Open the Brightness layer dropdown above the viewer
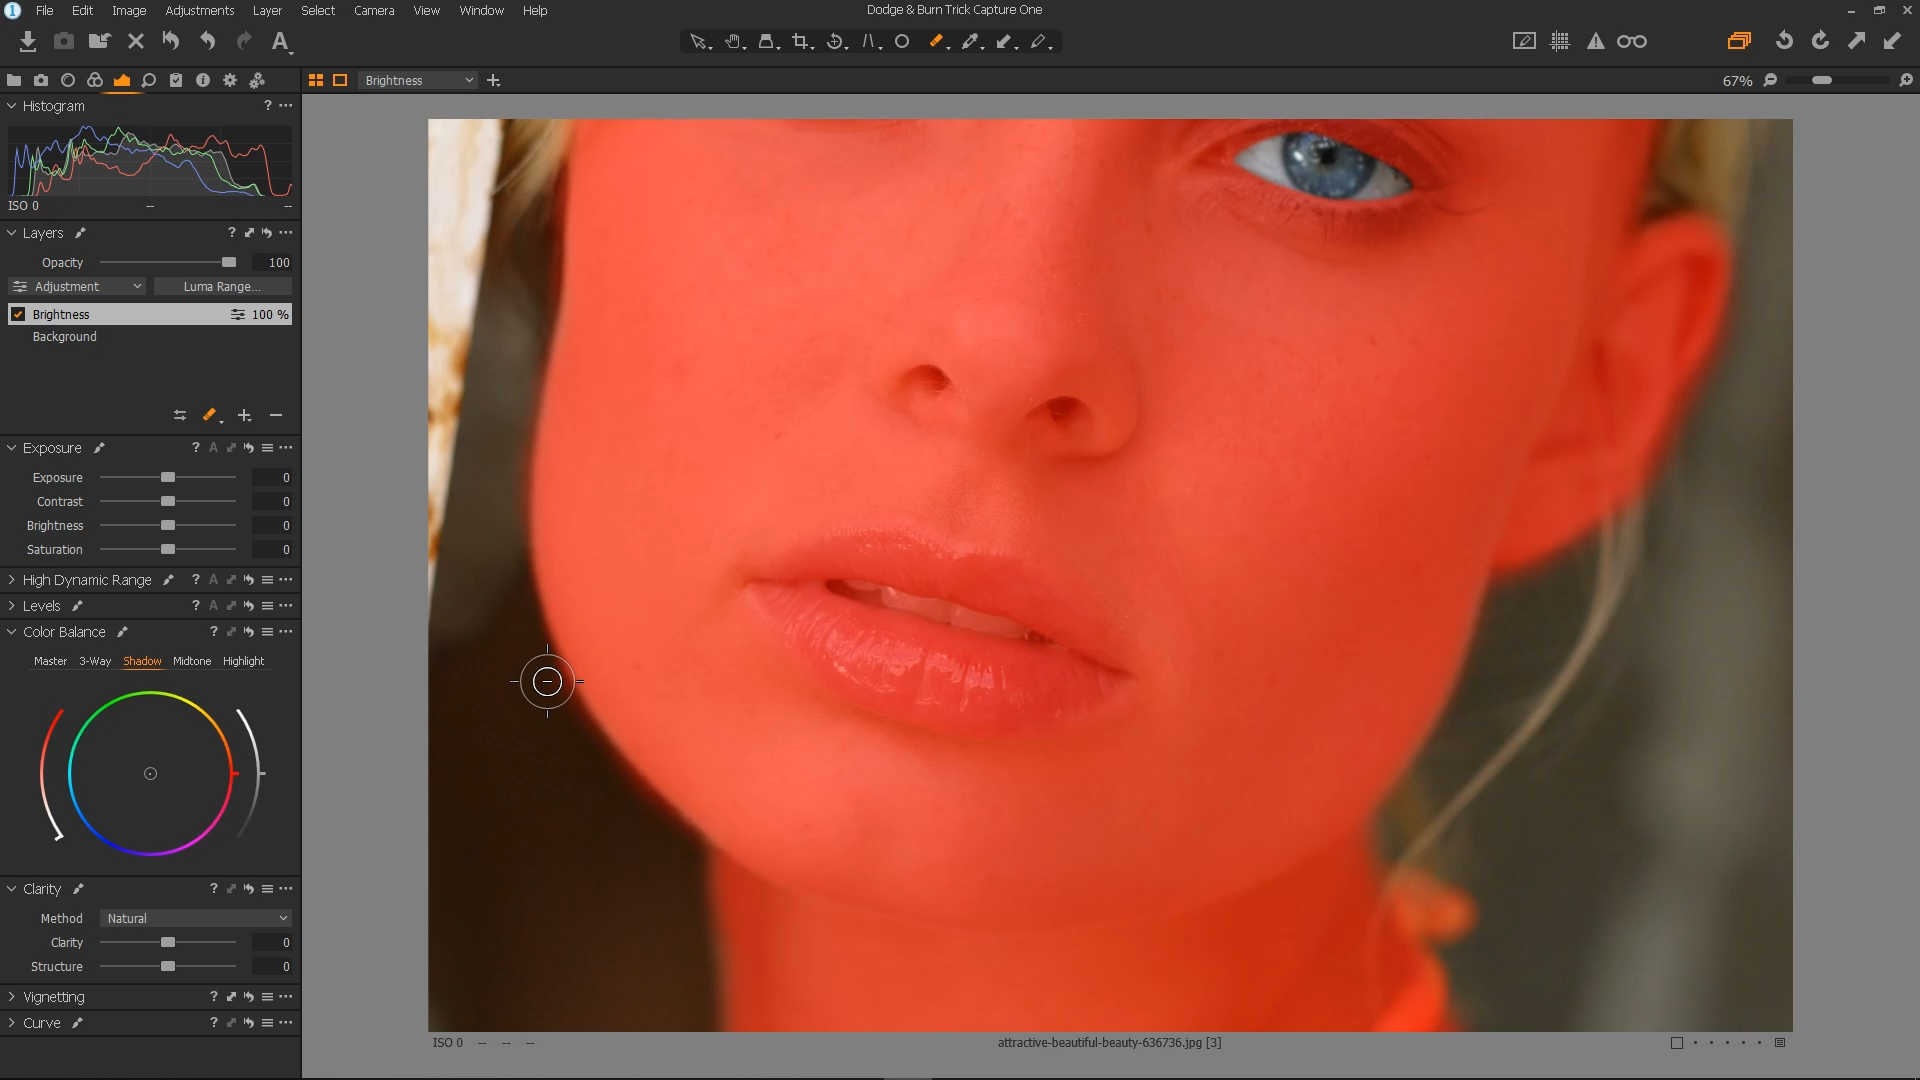 click(x=417, y=80)
